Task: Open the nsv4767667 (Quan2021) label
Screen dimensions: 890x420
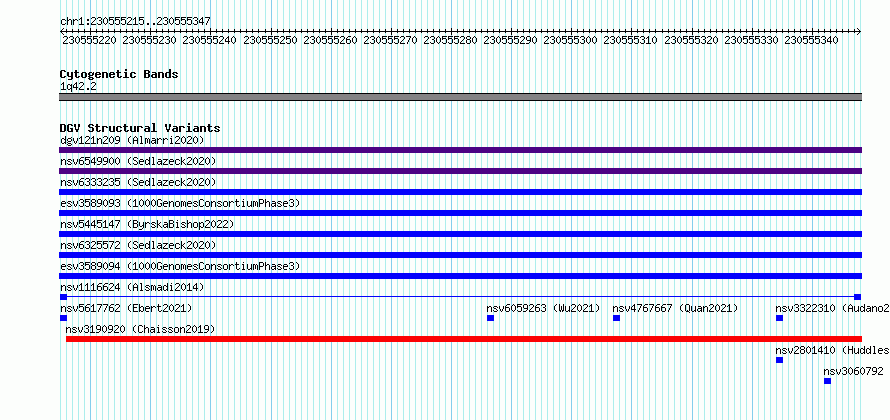Action: (x=675, y=308)
